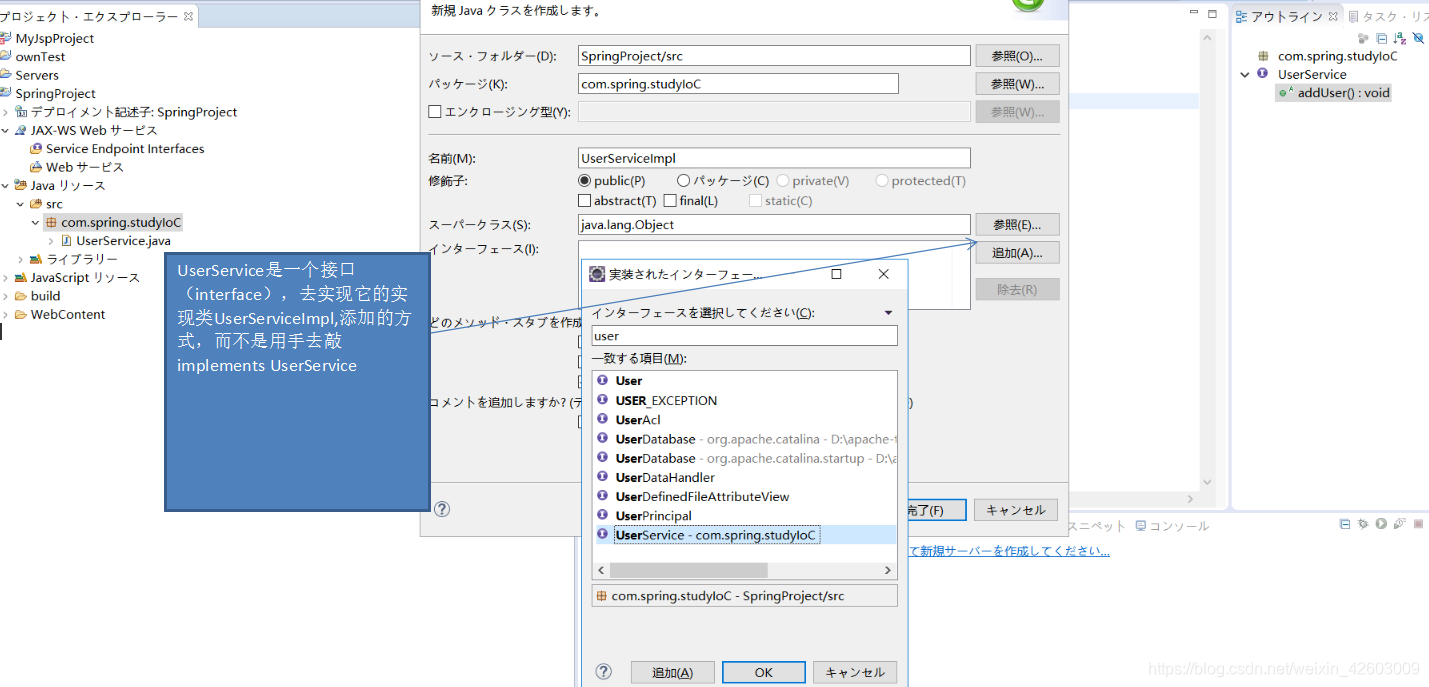Click the start server in profile mode icon
Screen dimensions: 1429x687
[x=1399, y=524]
